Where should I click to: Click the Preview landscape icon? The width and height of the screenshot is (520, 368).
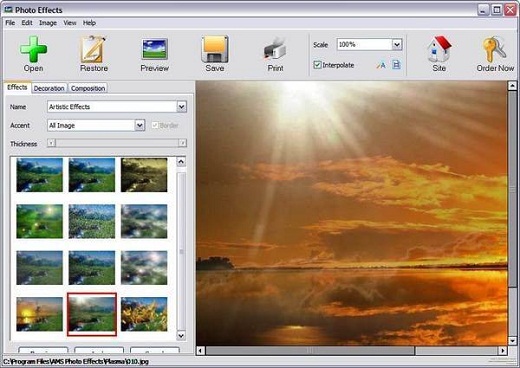coord(154,49)
